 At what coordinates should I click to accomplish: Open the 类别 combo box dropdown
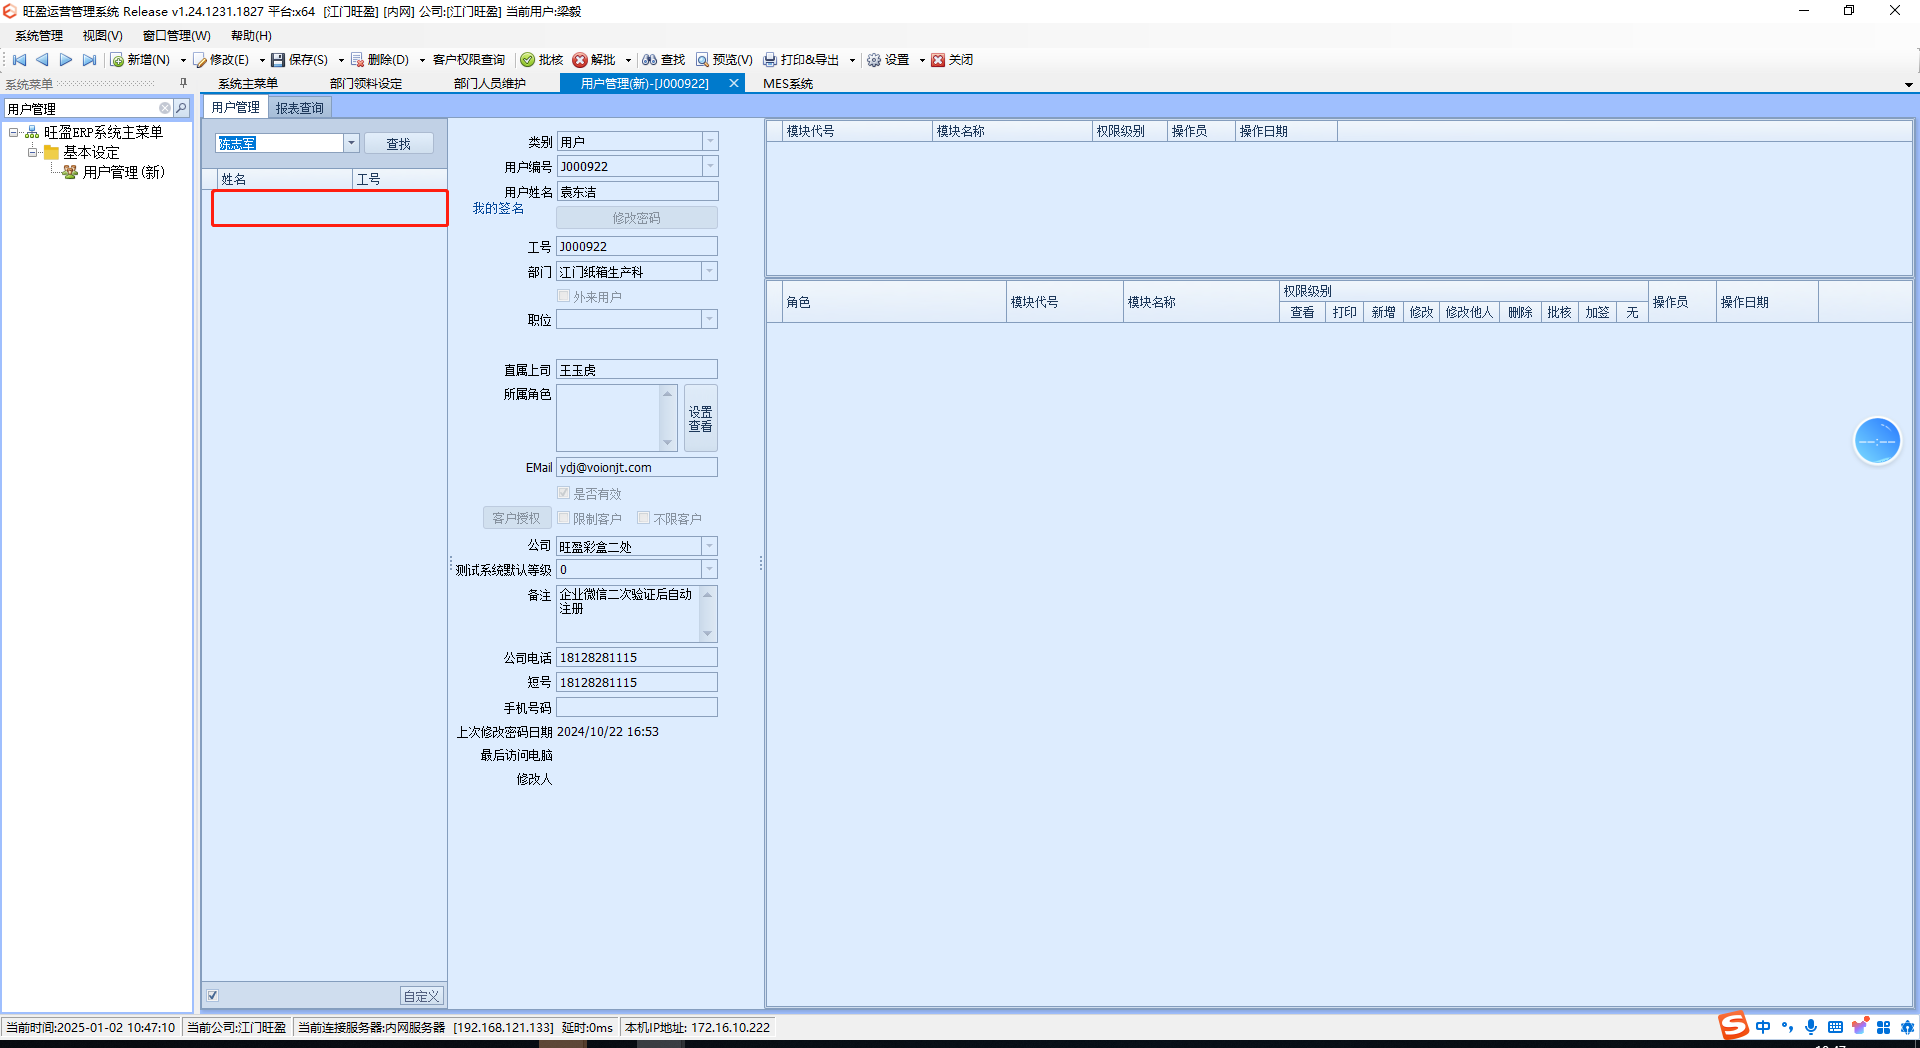(710, 141)
